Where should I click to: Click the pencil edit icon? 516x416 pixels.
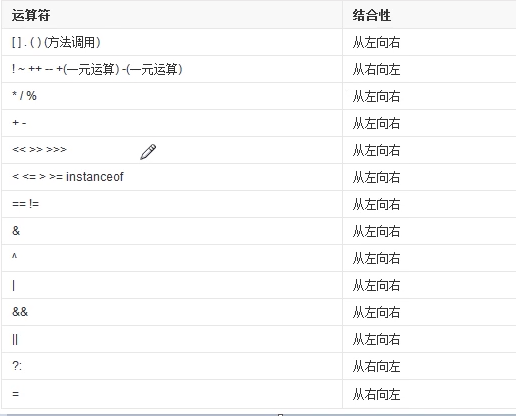tap(148, 152)
